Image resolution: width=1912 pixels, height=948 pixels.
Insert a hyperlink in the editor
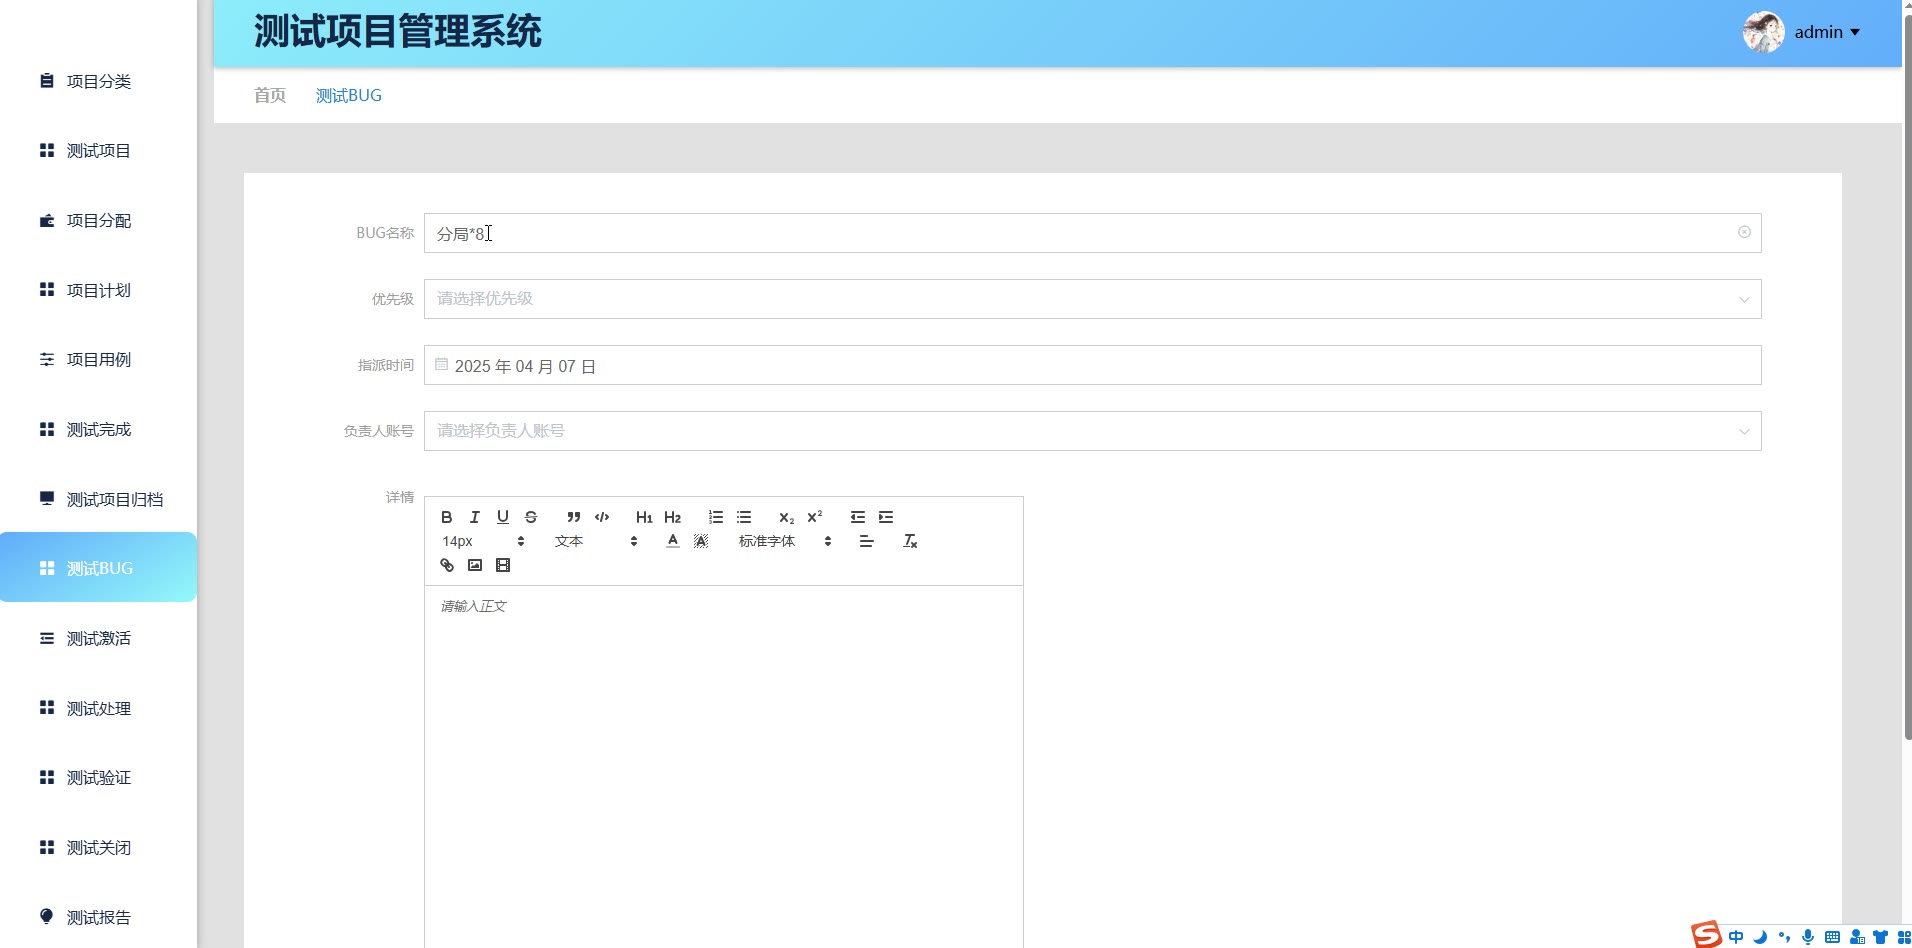click(447, 565)
